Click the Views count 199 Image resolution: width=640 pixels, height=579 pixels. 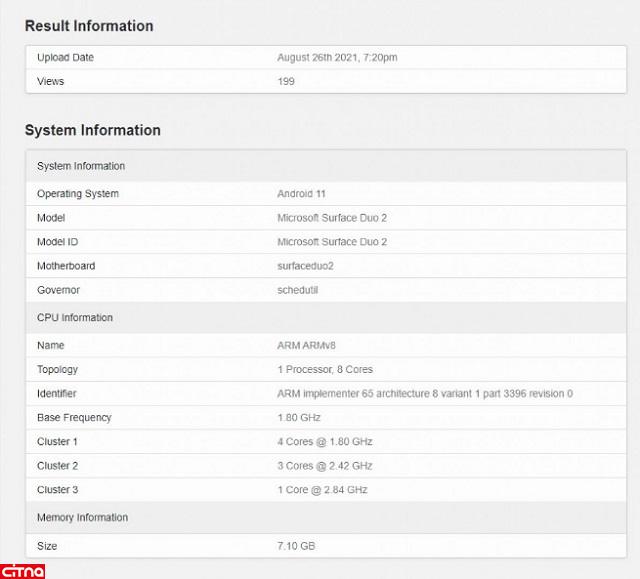[286, 81]
